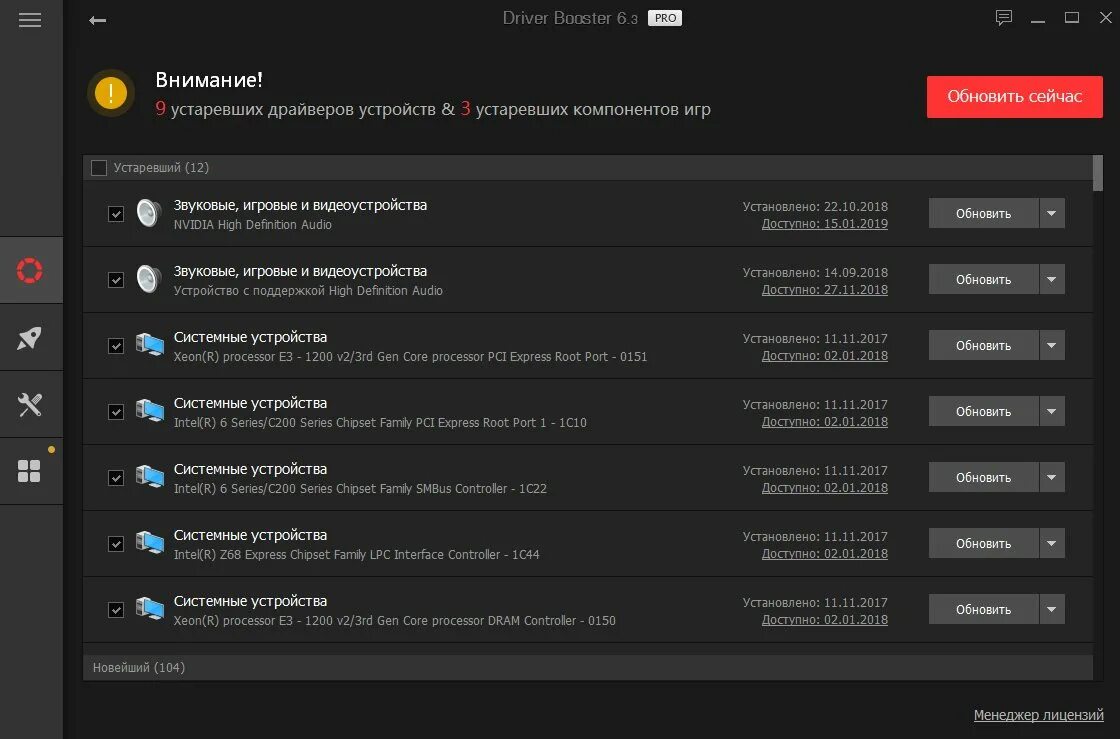
Task: Click system device icon for SMBus Controller - 1C22
Action: pyautogui.click(x=150, y=478)
